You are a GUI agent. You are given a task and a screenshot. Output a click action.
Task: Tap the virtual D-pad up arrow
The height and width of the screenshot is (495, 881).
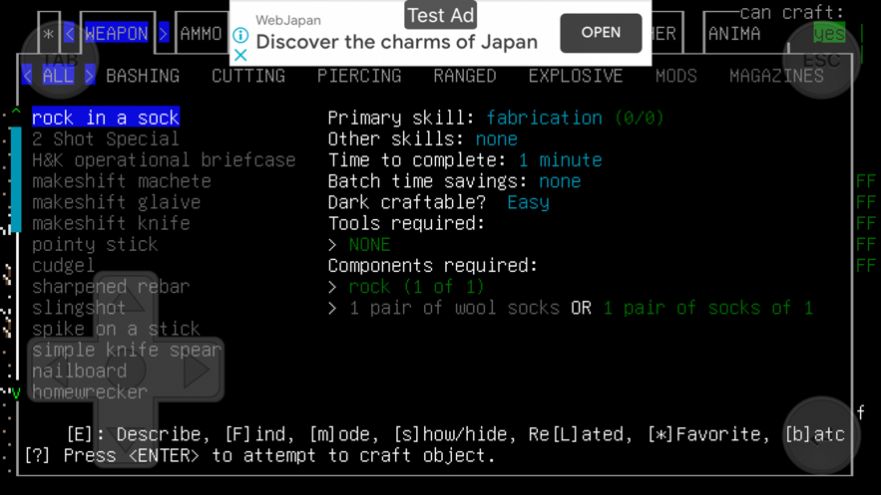click(x=125, y=301)
